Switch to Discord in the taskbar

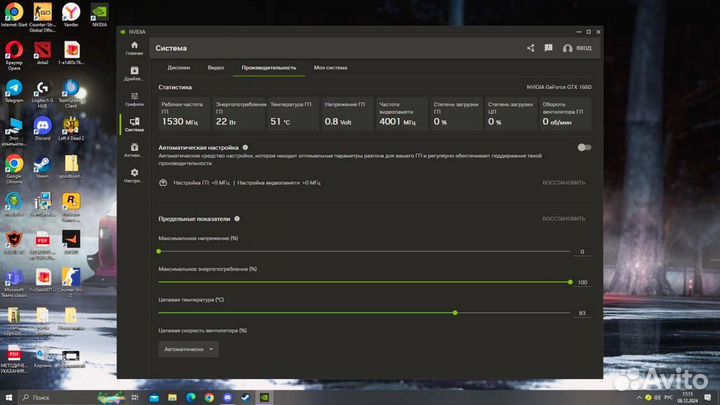227,397
